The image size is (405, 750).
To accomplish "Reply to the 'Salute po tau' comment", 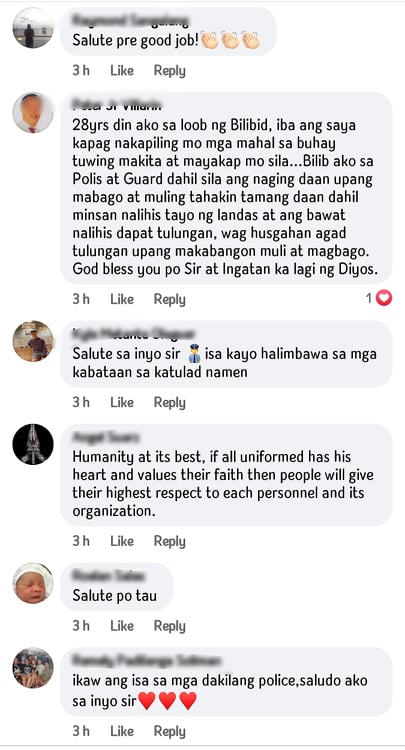I will click(x=169, y=626).
